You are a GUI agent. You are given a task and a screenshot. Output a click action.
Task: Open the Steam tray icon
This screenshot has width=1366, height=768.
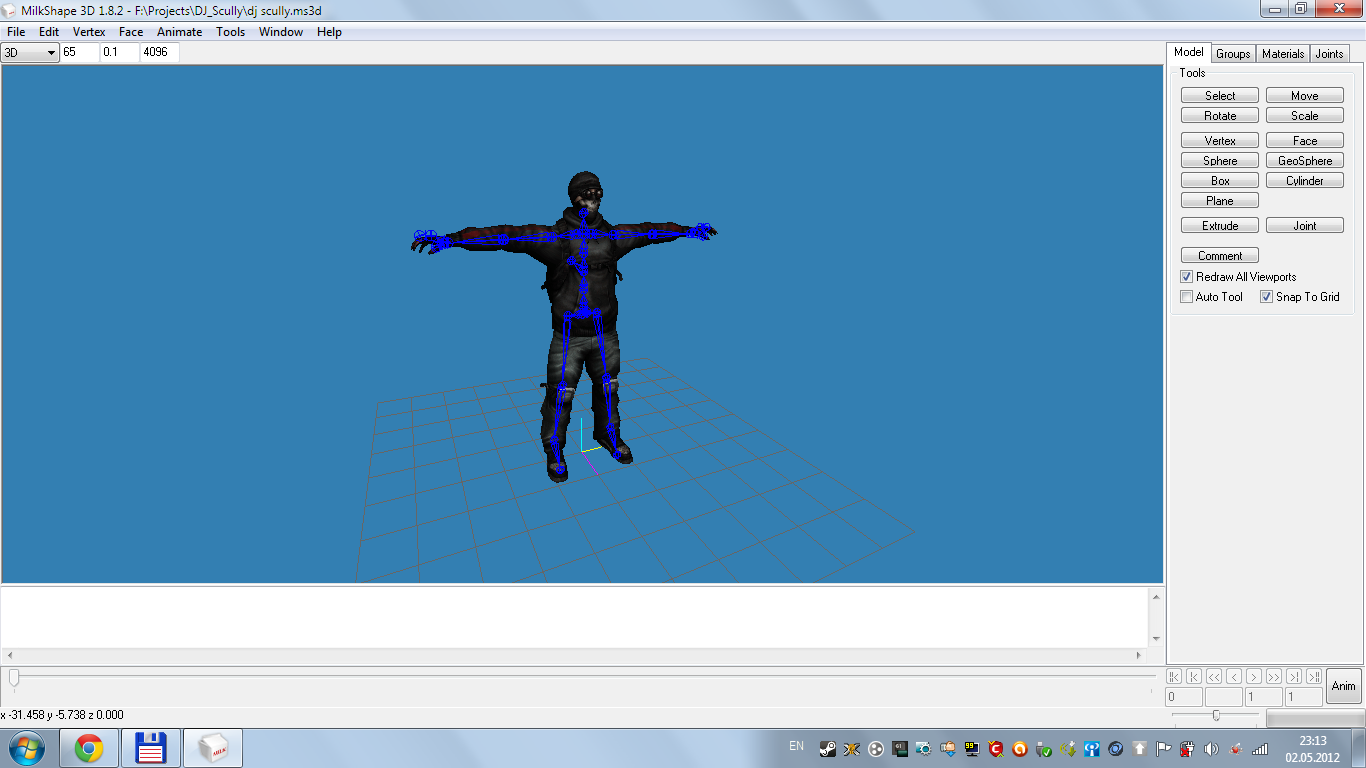827,748
